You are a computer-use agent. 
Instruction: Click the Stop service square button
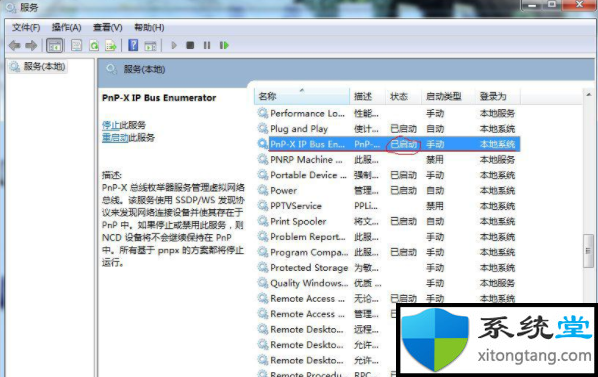pos(190,46)
